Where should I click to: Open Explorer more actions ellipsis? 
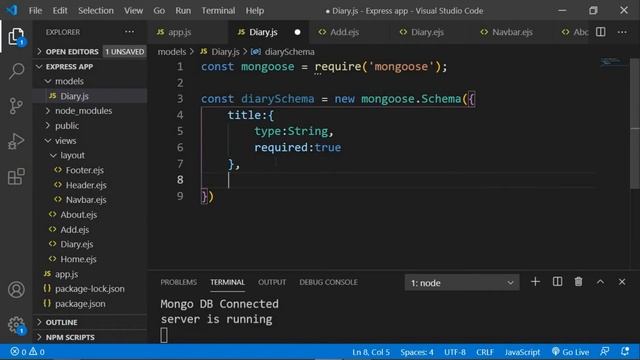click(129, 32)
